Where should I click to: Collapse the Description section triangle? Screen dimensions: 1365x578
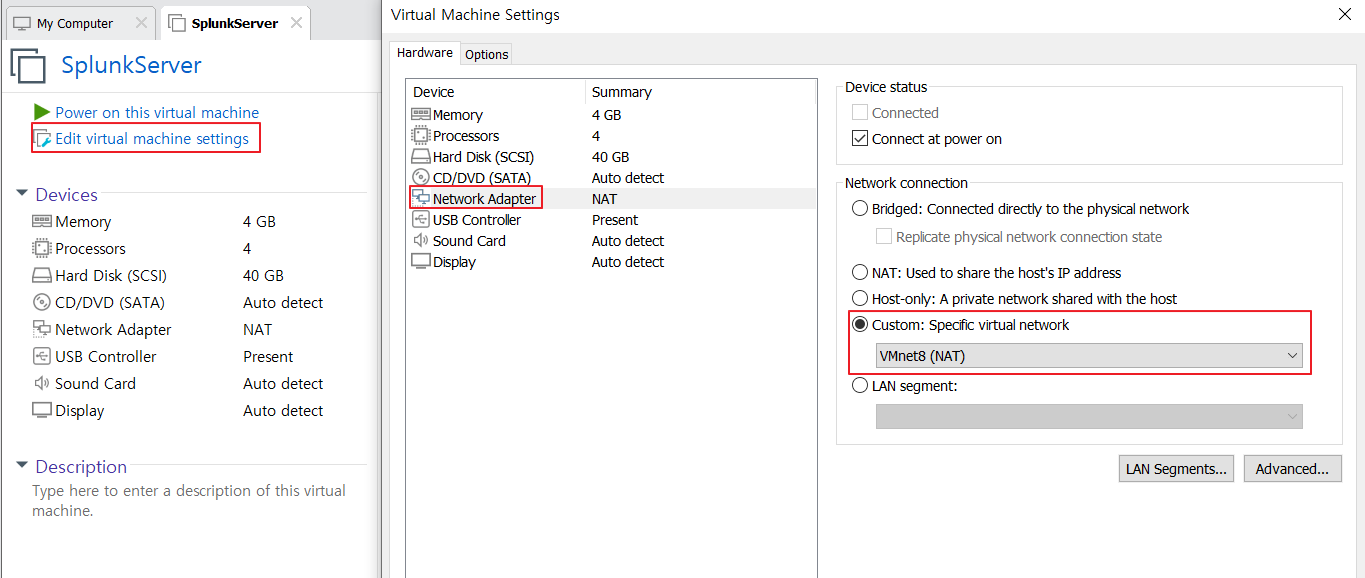click(22, 466)
